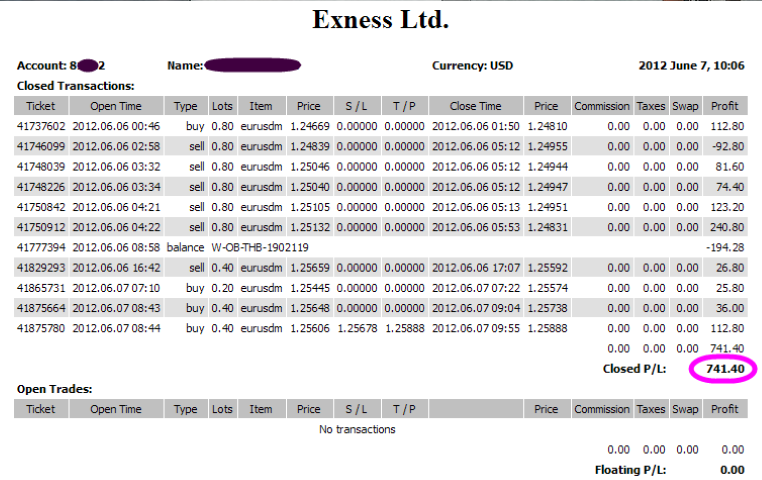Click the report date 2012 June 7, 10:06
This screenshot has height=480, width=762.
691,66
